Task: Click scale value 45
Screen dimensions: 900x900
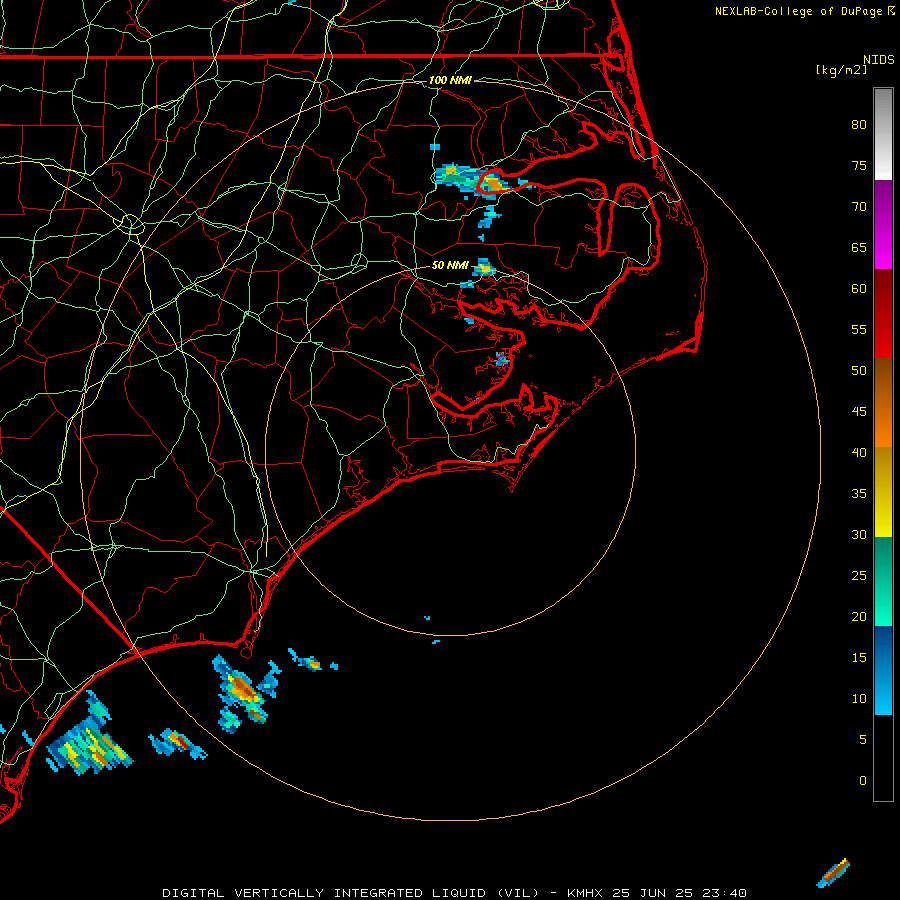Action: [859, 412]
